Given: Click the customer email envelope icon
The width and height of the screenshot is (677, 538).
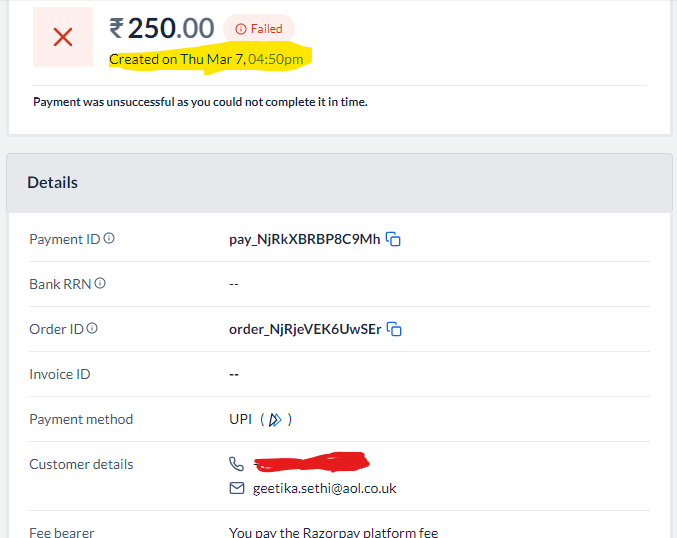Looking at the screenshot, I should click(237, 488).
